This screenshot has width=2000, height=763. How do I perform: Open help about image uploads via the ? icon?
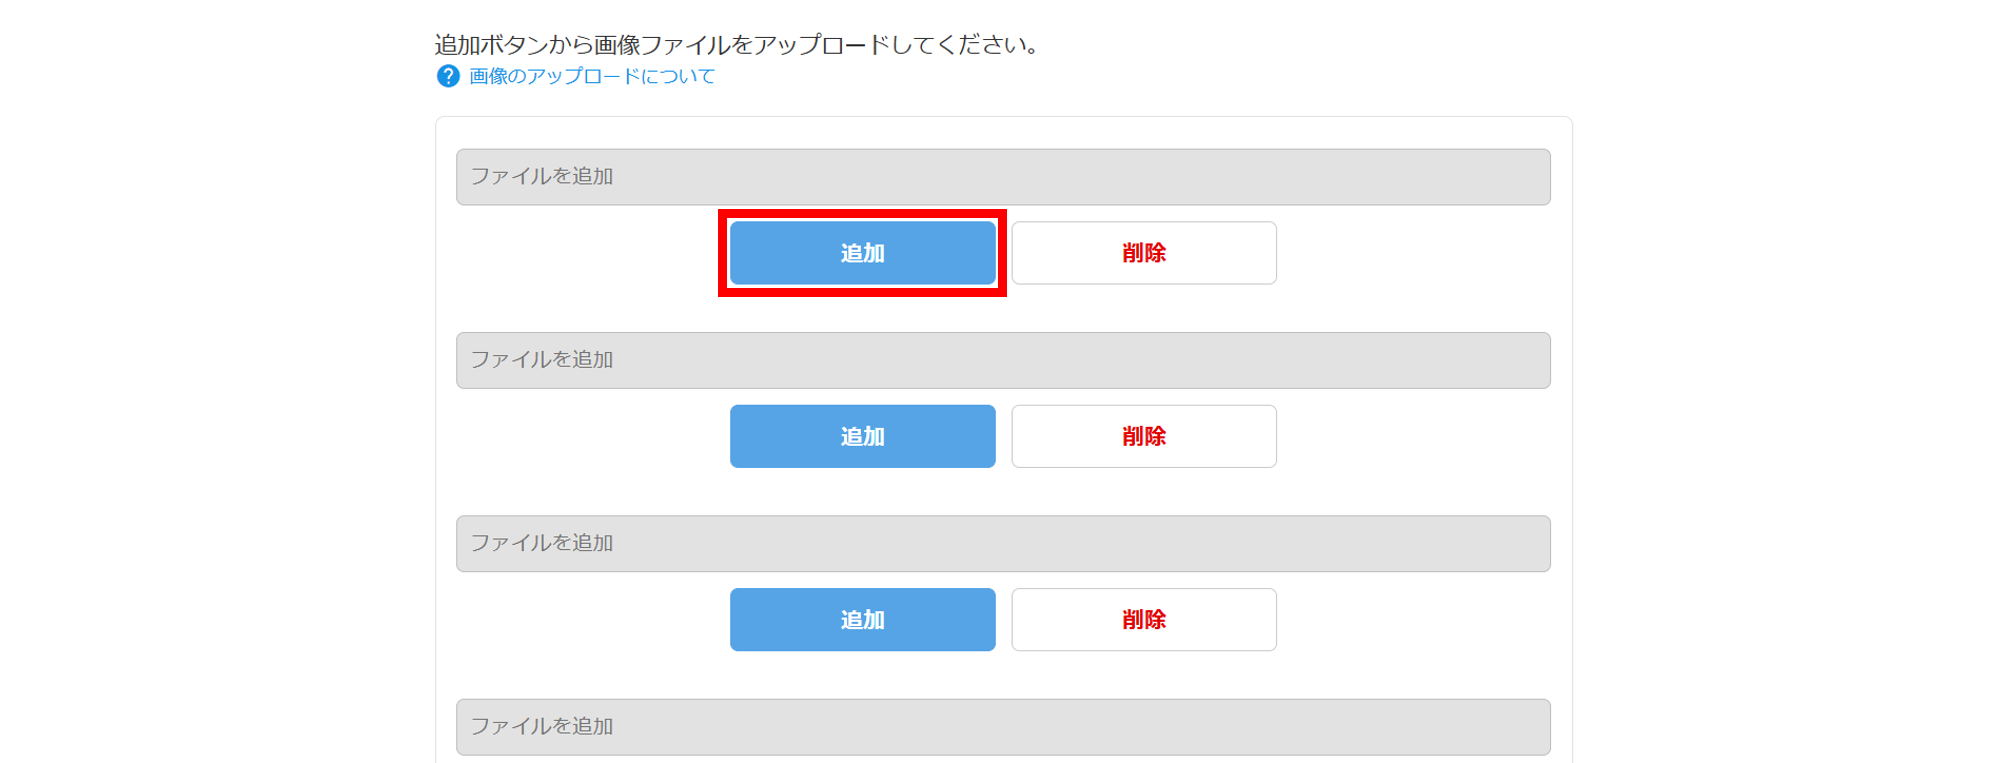click(448, 76)
